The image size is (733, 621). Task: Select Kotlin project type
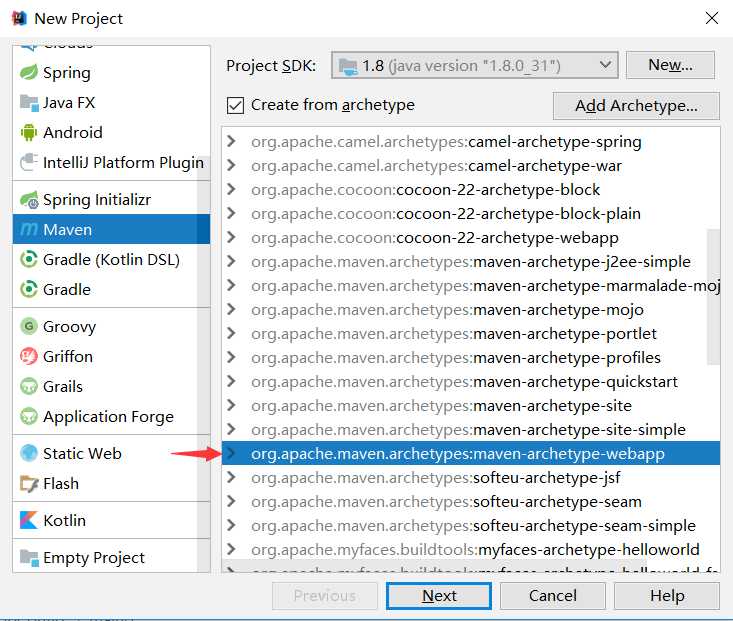pyautogui.click(x=111, y=520)
